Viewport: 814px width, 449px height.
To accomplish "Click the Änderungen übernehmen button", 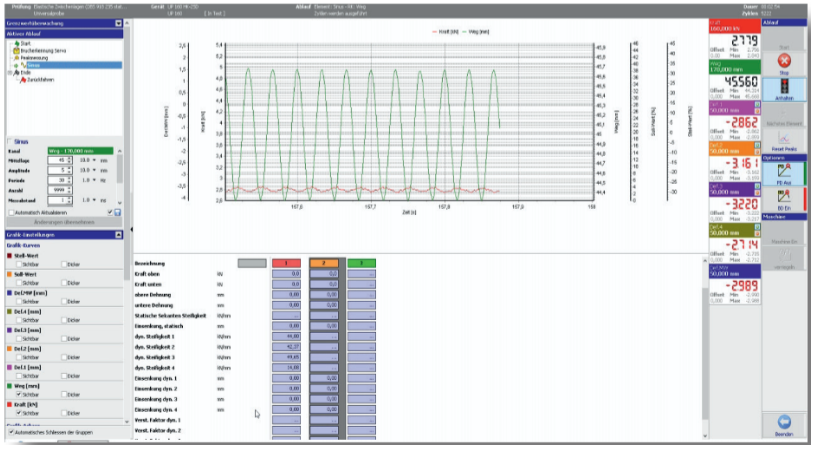I will (x=63, y=222).
